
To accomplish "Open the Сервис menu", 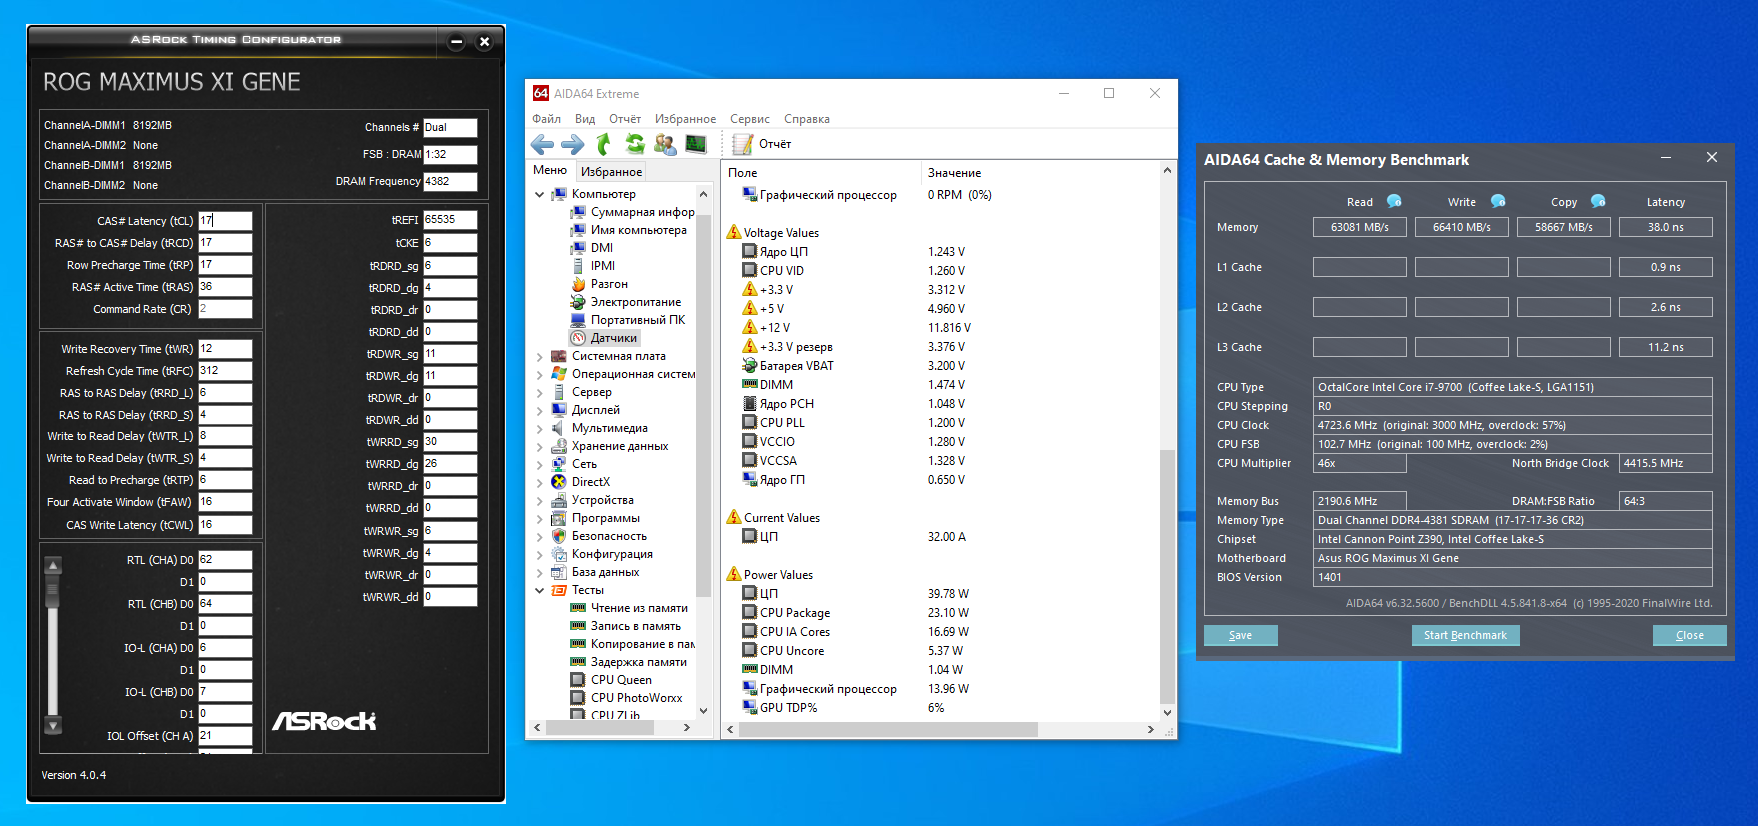I will 750,119.
